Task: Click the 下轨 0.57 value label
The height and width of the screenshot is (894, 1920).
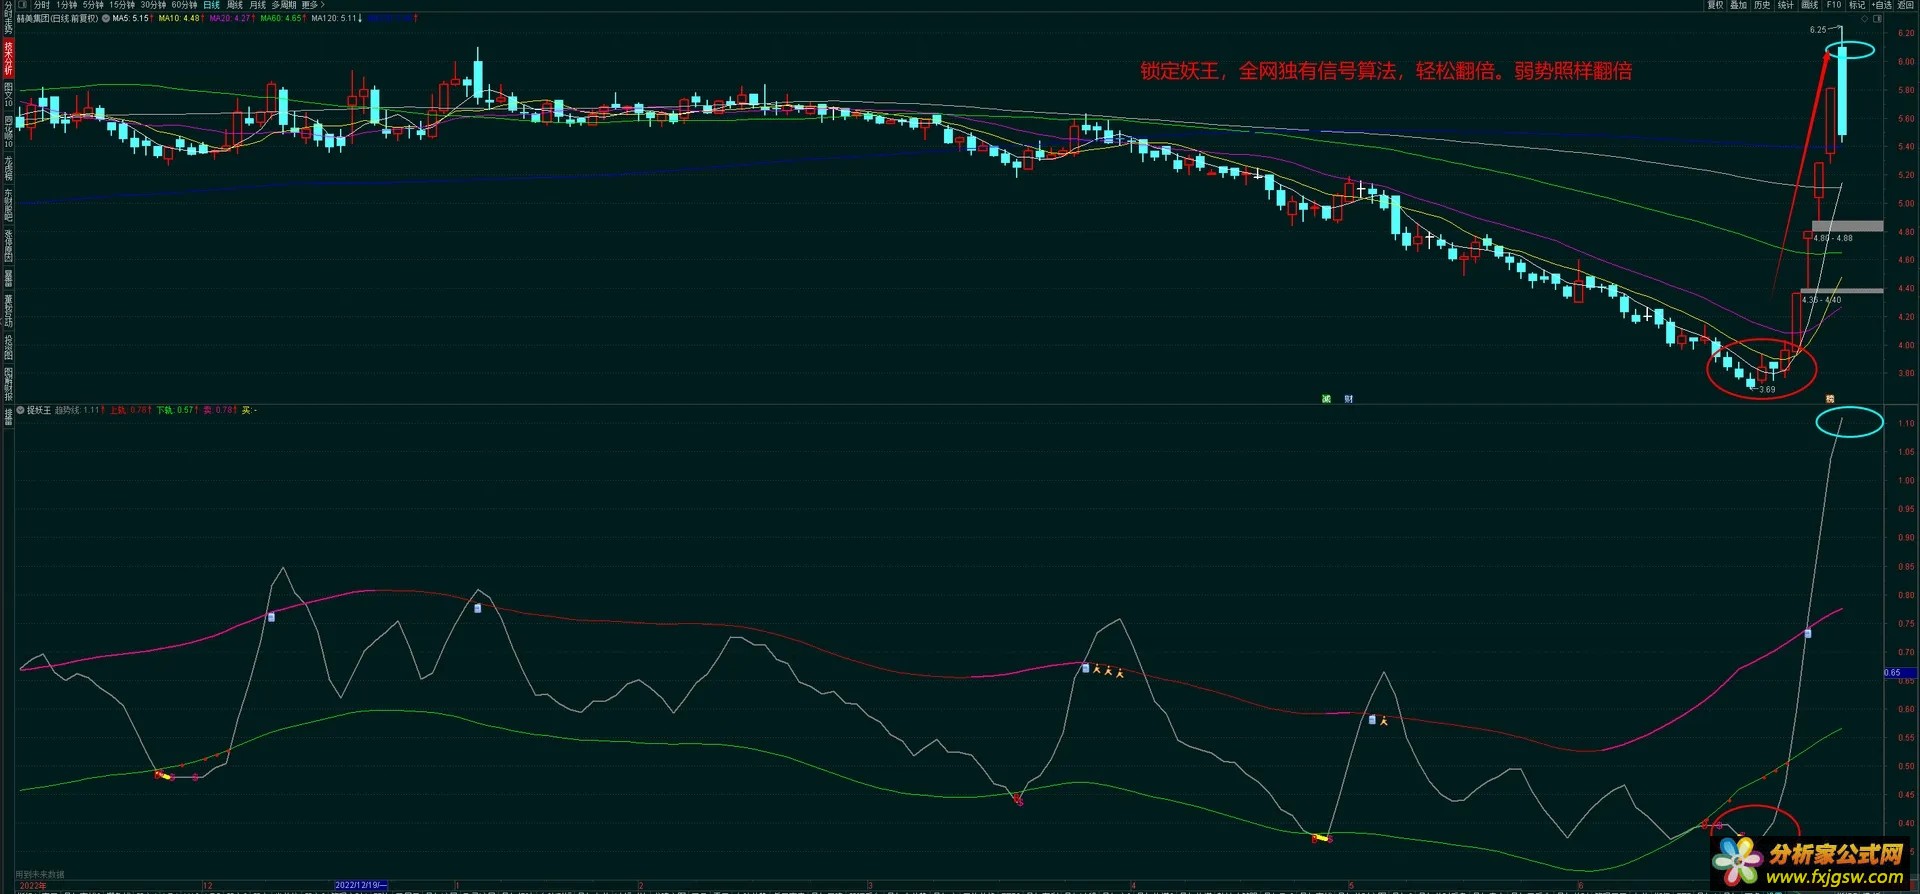Action: (x=175, y=410)
